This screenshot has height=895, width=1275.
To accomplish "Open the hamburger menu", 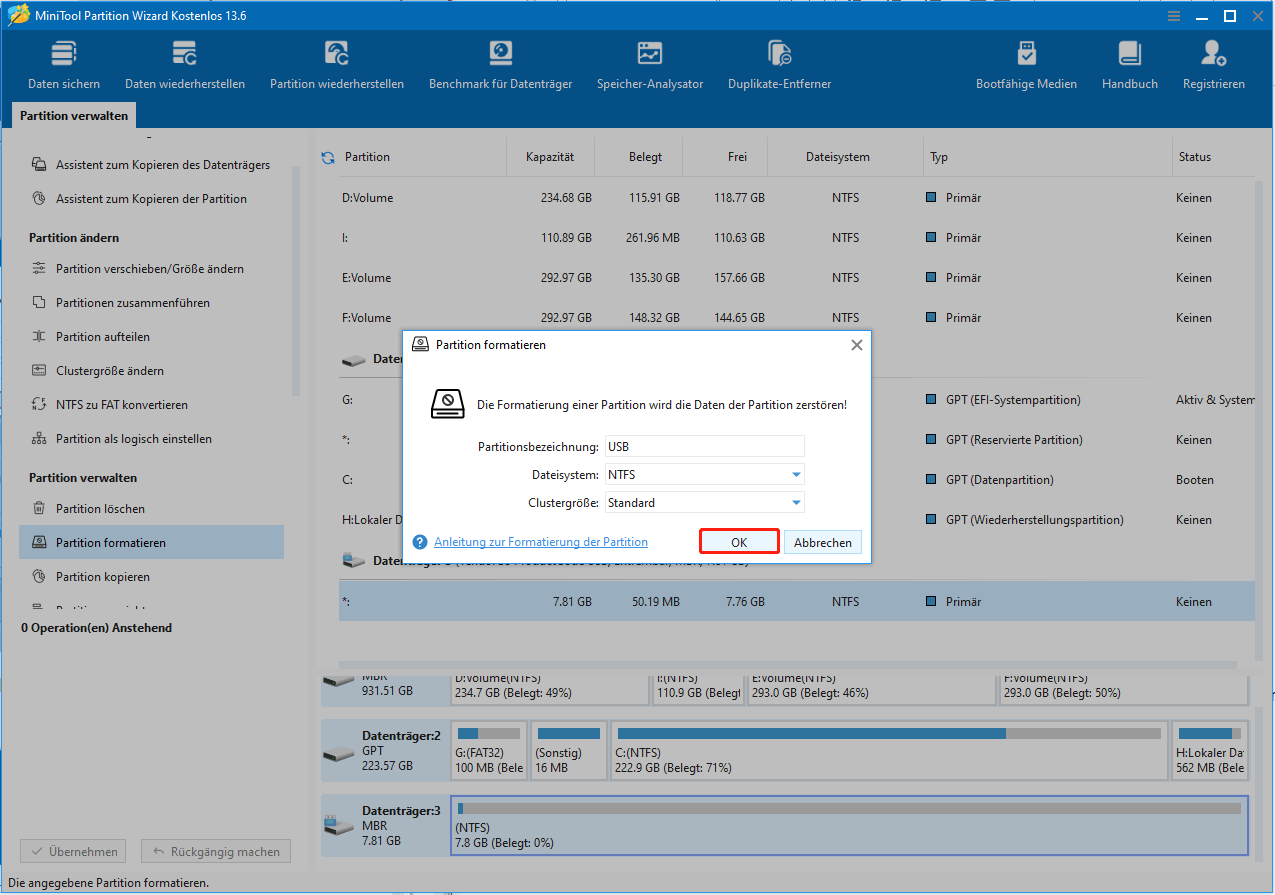I will point(1172,15).
